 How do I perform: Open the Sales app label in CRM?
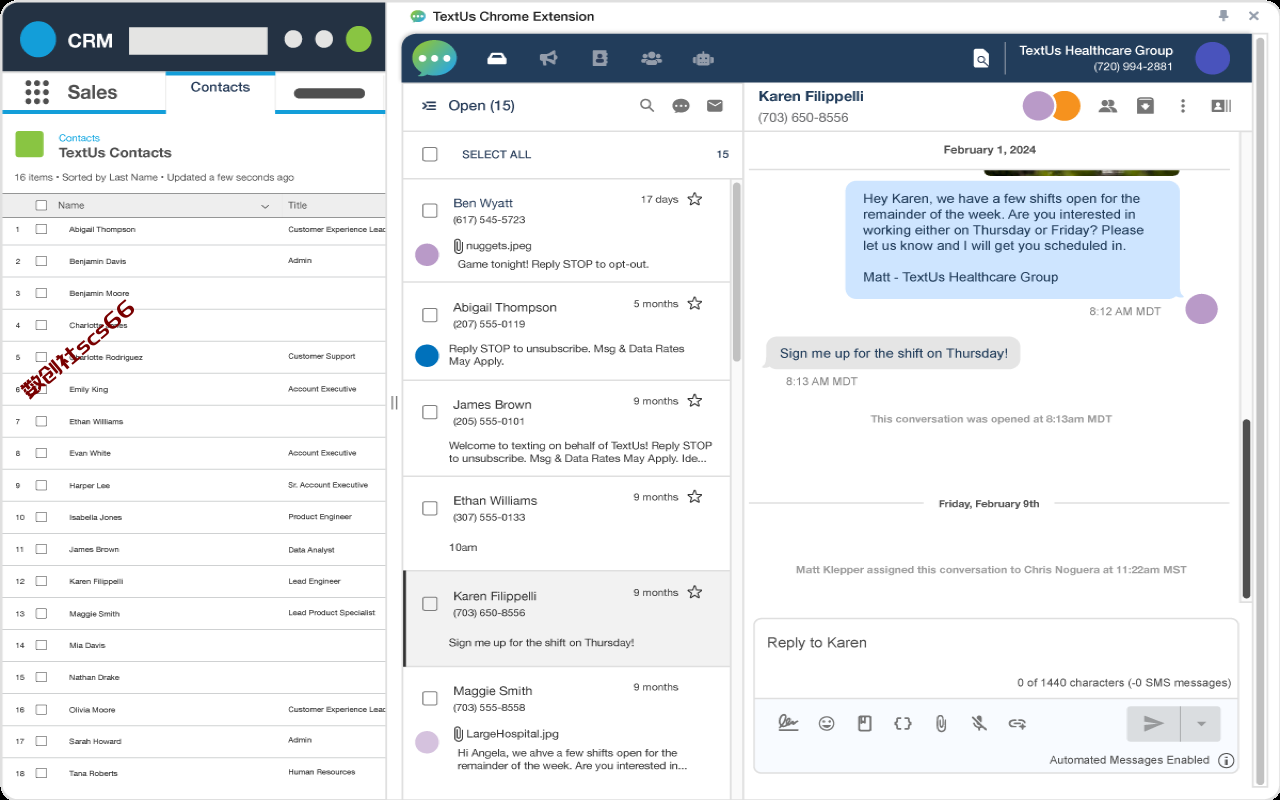point(92,92)
